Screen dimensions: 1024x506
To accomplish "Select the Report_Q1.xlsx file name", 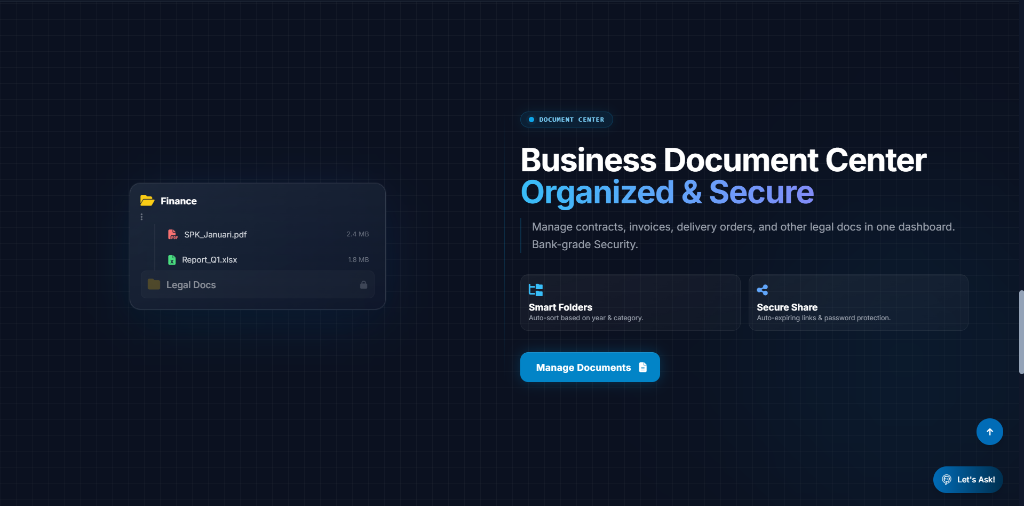I will [x=210, y=260].
